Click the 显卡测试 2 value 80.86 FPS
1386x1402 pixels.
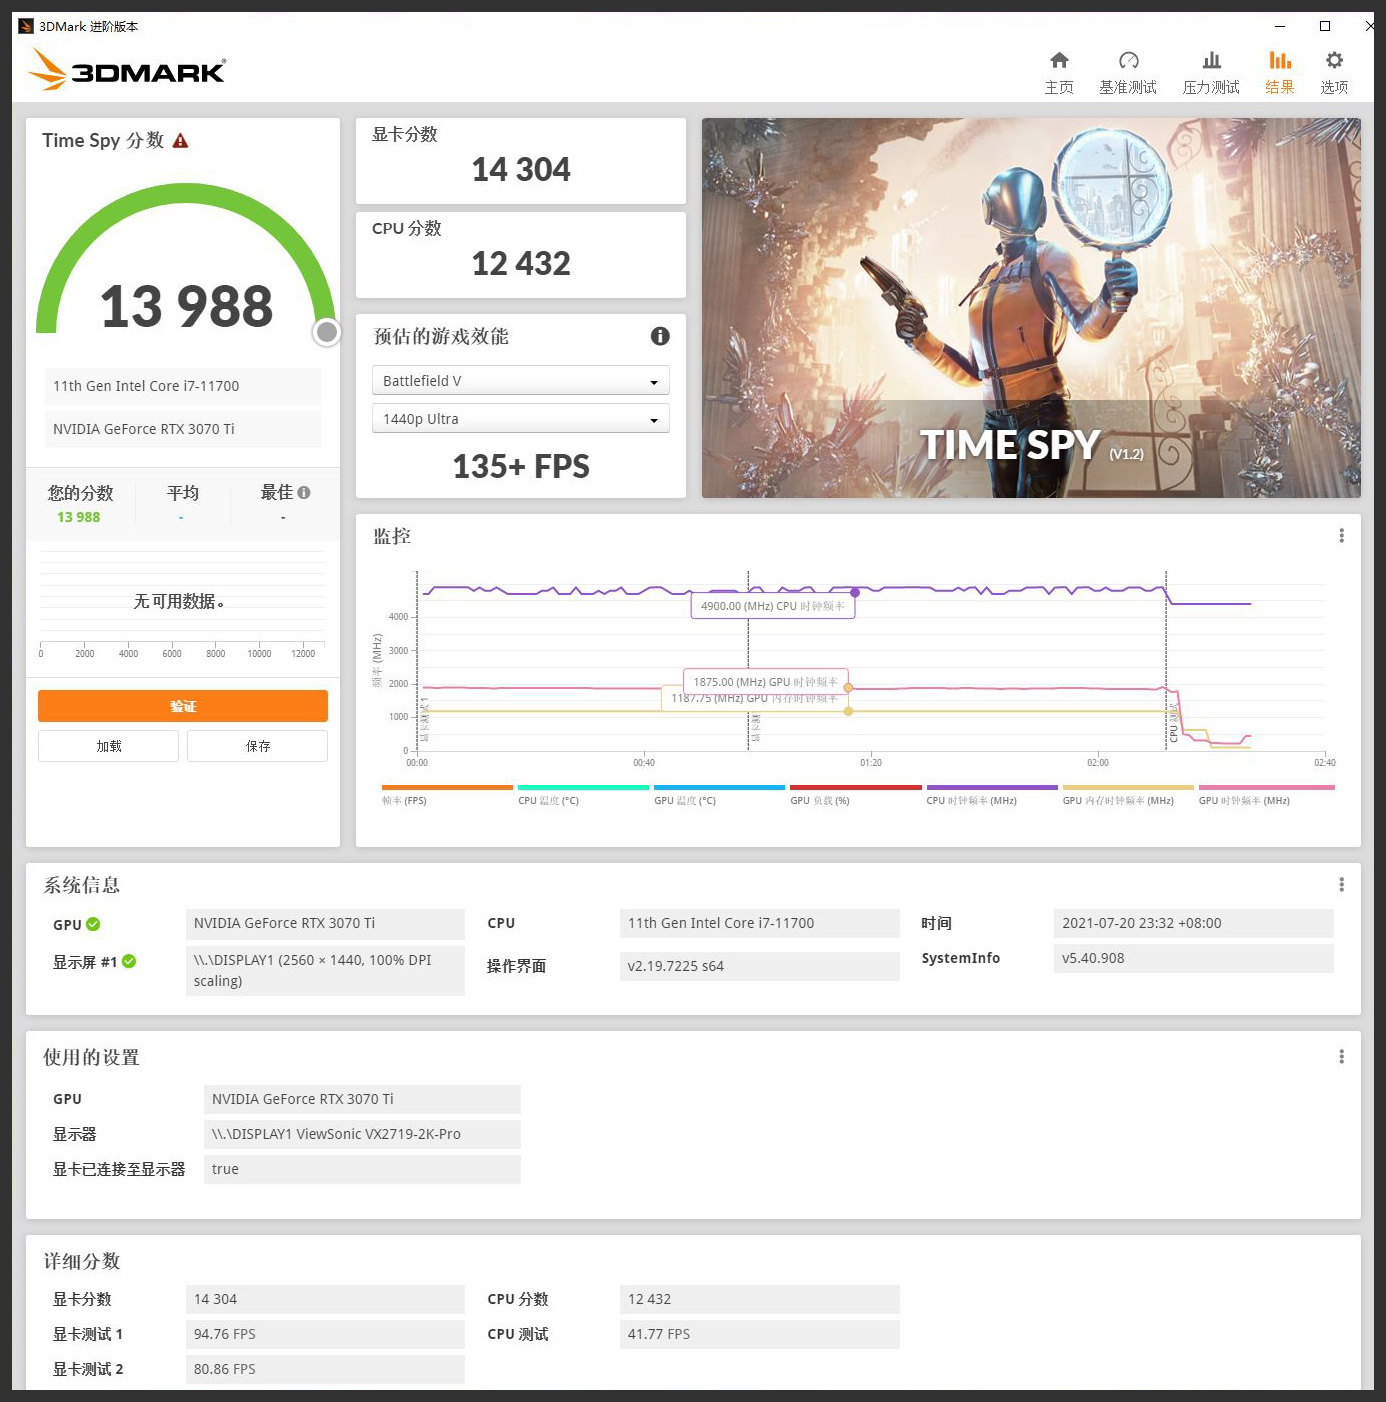[325, 1369]
